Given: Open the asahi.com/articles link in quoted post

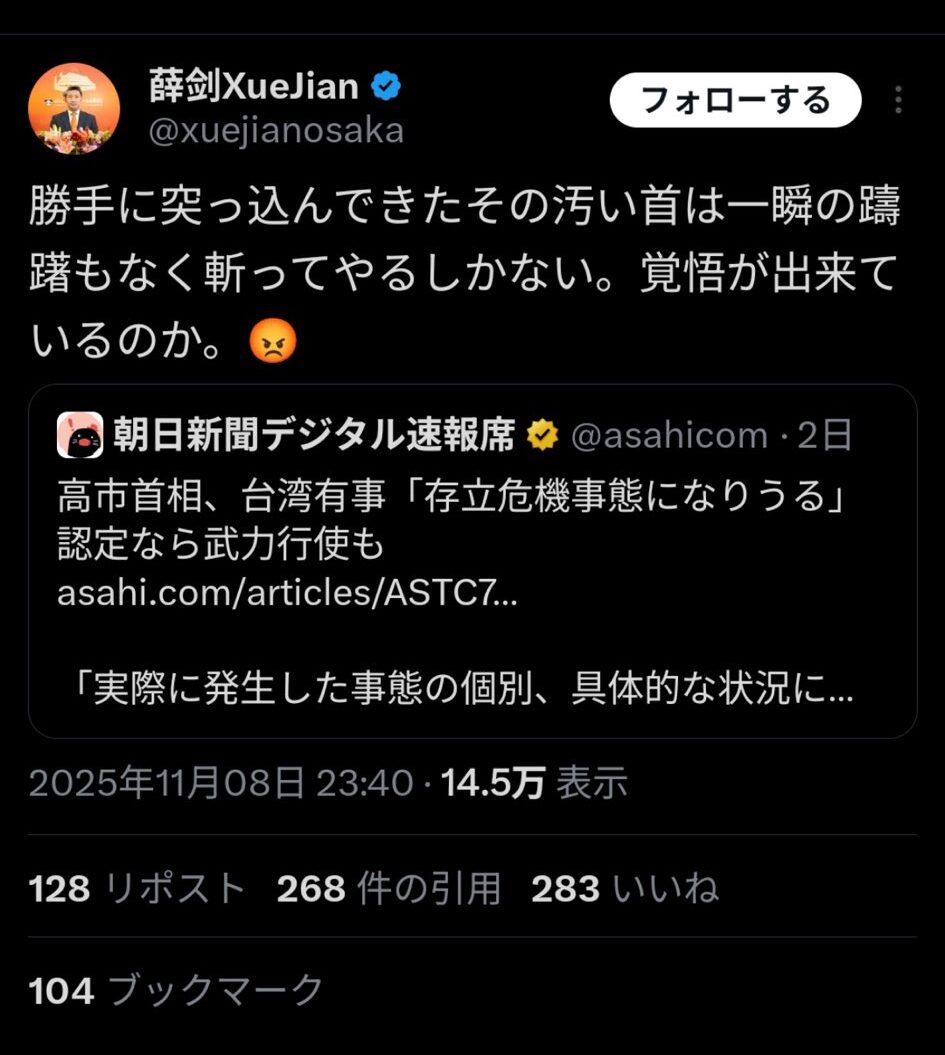Looking at the screenshot, I should point(287,593).
